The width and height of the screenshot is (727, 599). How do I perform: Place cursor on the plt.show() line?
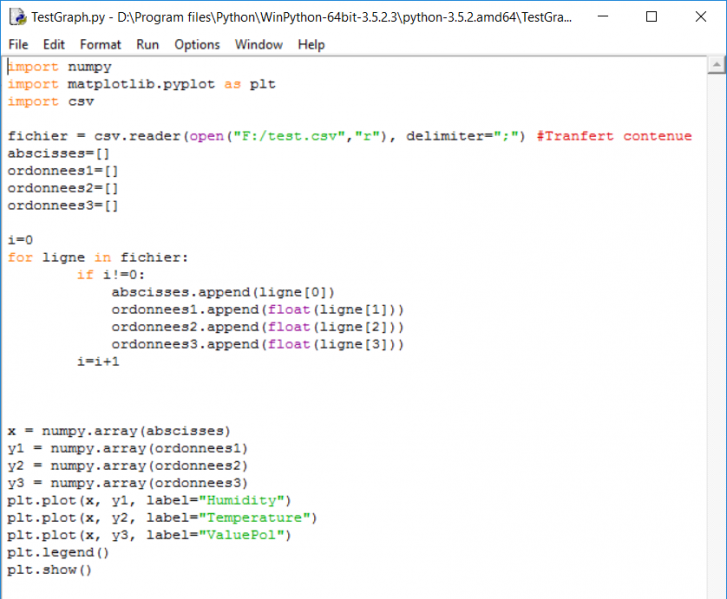pos(49,570)
